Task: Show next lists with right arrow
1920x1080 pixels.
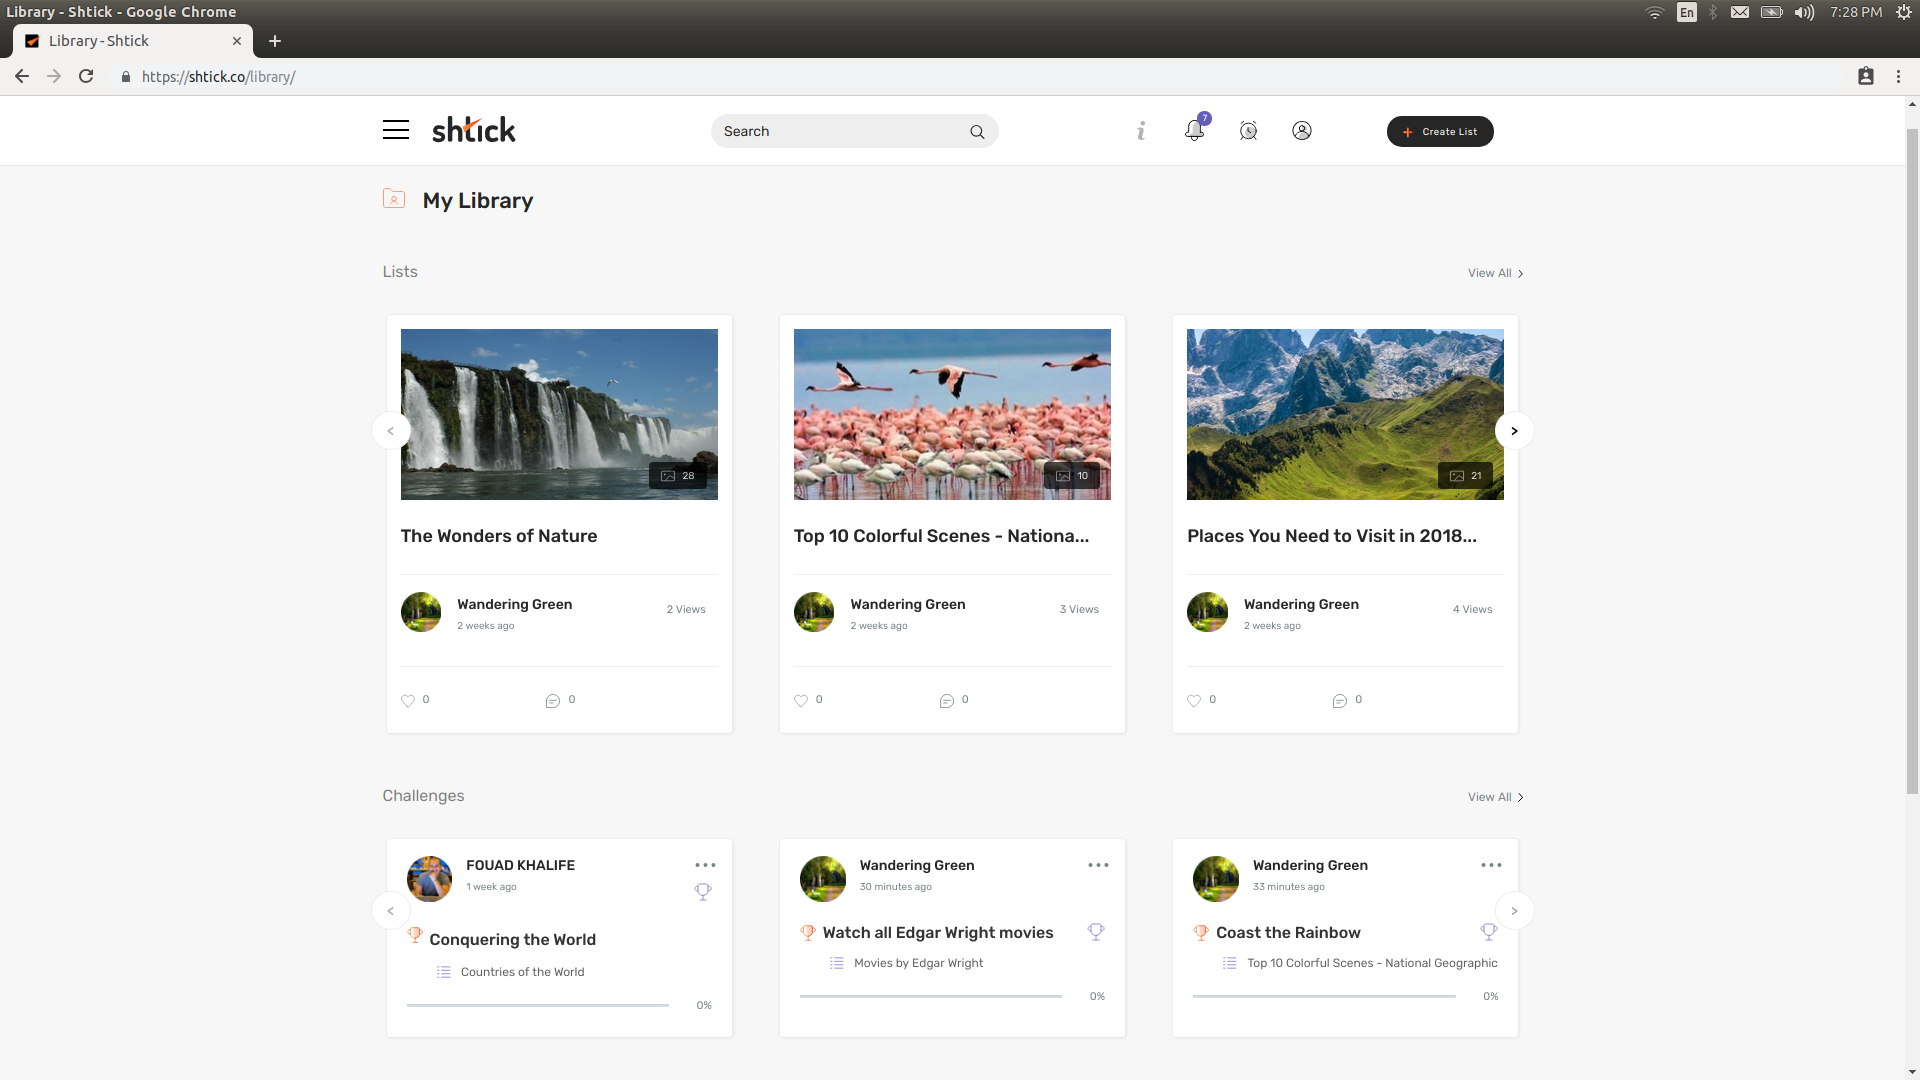Action: [1514, 431]
